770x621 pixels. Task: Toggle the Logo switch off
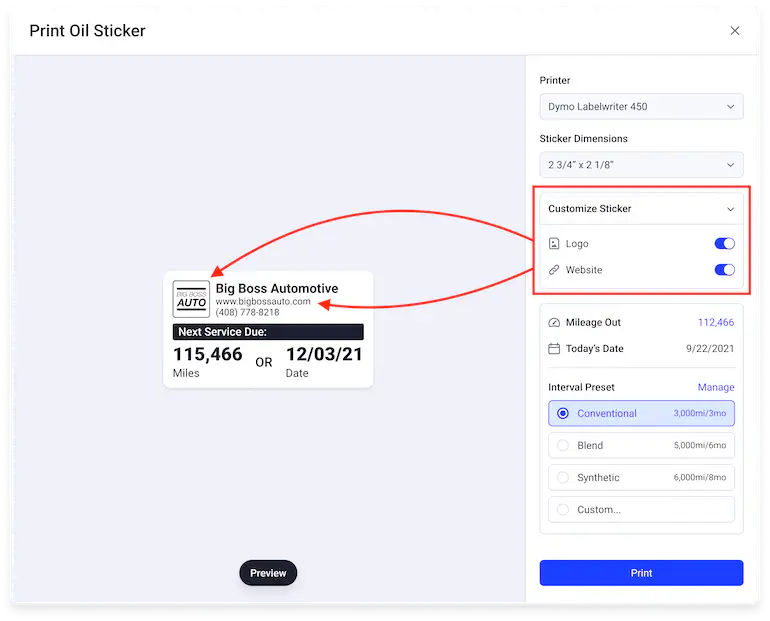[x=724, y=244]
